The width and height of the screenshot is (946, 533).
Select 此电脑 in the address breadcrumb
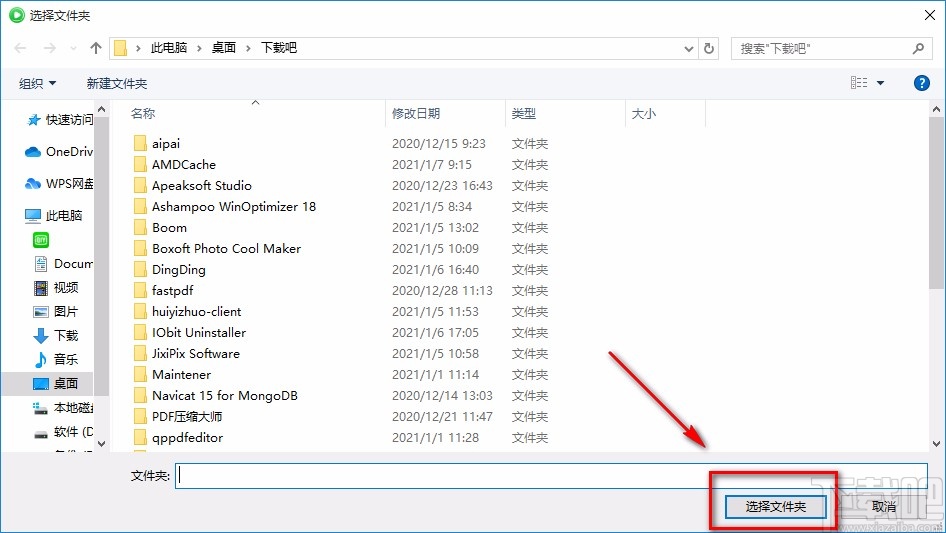[169, 48]
